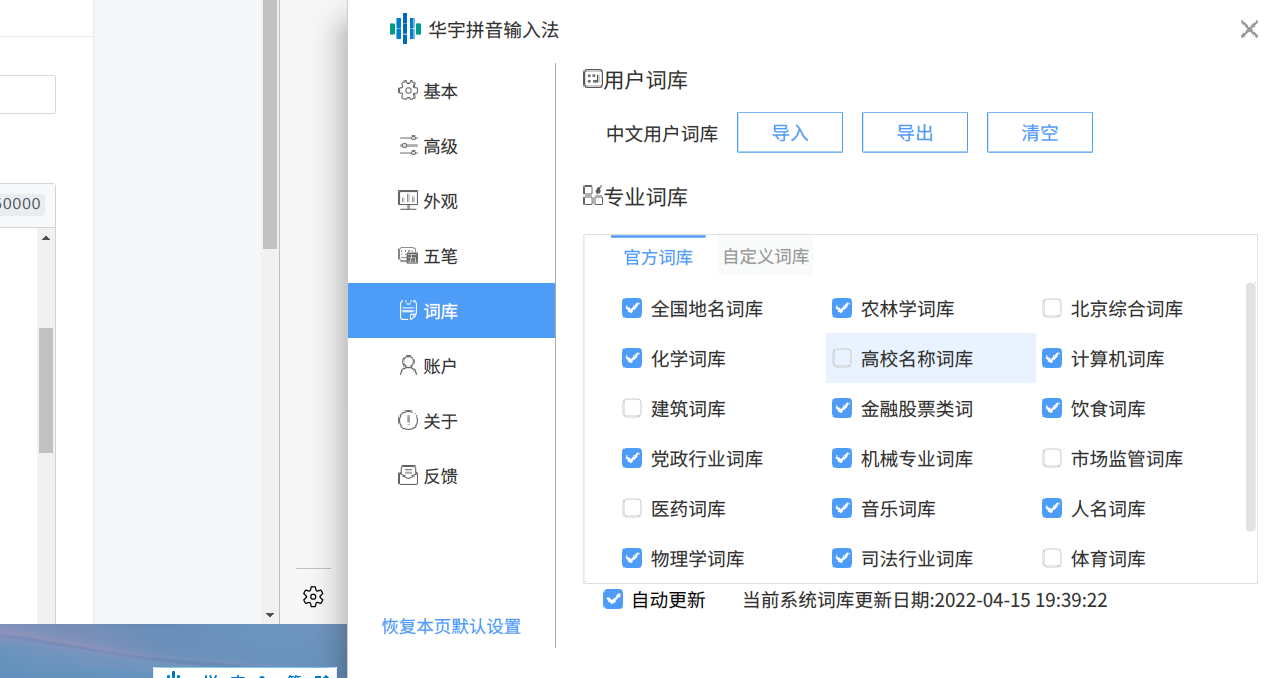The width and height of the screenshot is (1275, 678).
Task: Close the 华宇拼音输入法 settings window
Action: pos(1249,29)
